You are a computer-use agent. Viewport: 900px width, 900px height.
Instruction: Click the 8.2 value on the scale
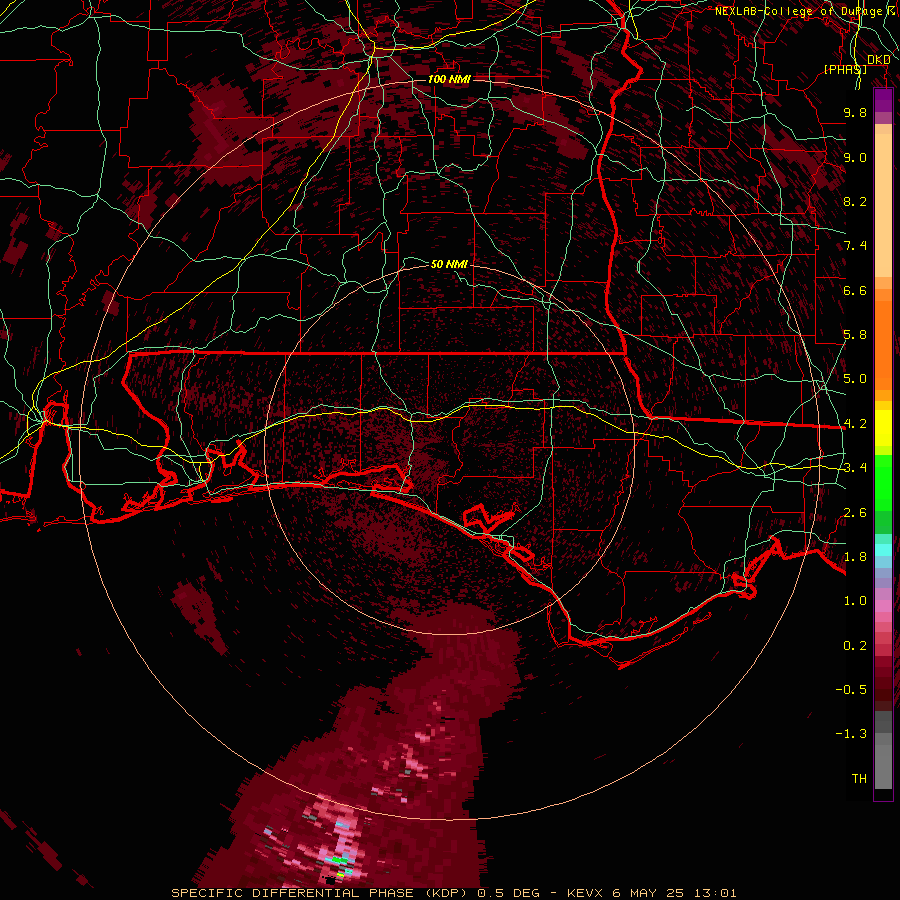pos(855,201)
